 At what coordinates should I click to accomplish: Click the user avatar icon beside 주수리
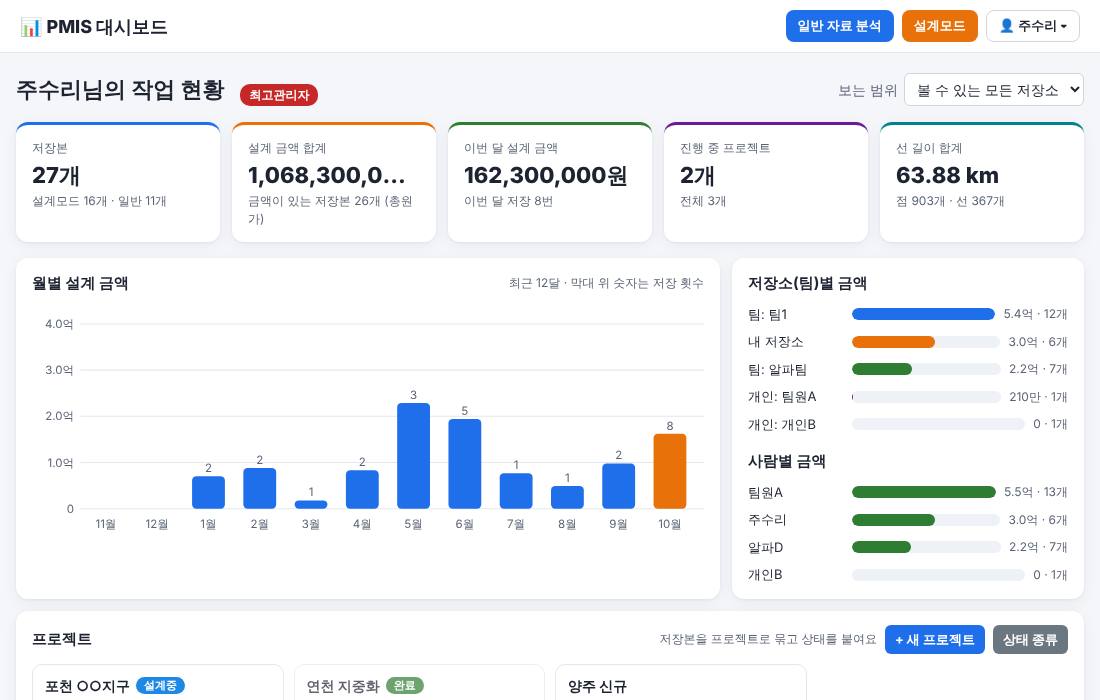tap(1006, 26)
